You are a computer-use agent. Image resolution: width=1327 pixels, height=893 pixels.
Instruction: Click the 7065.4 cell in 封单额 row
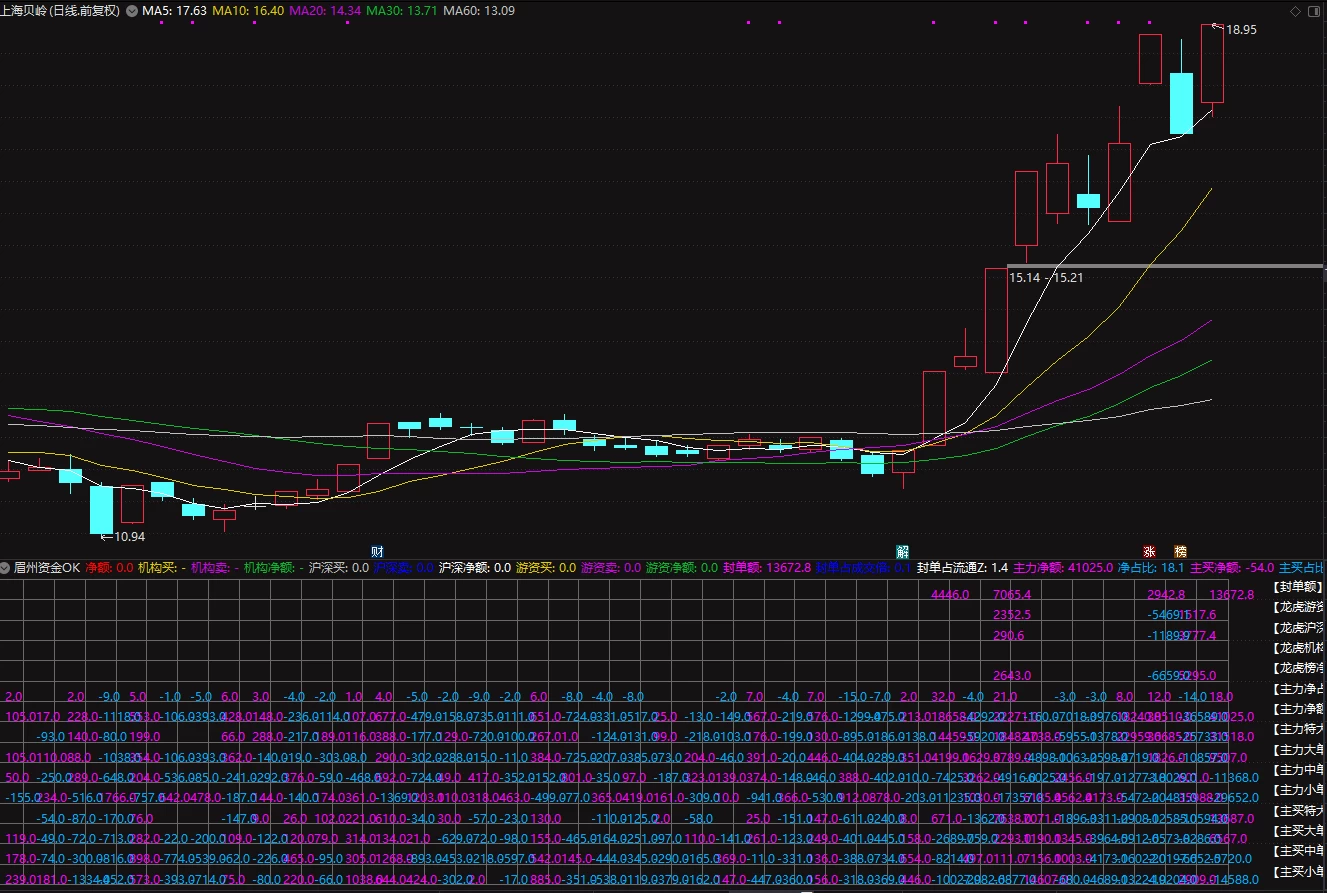(1011, 595)
